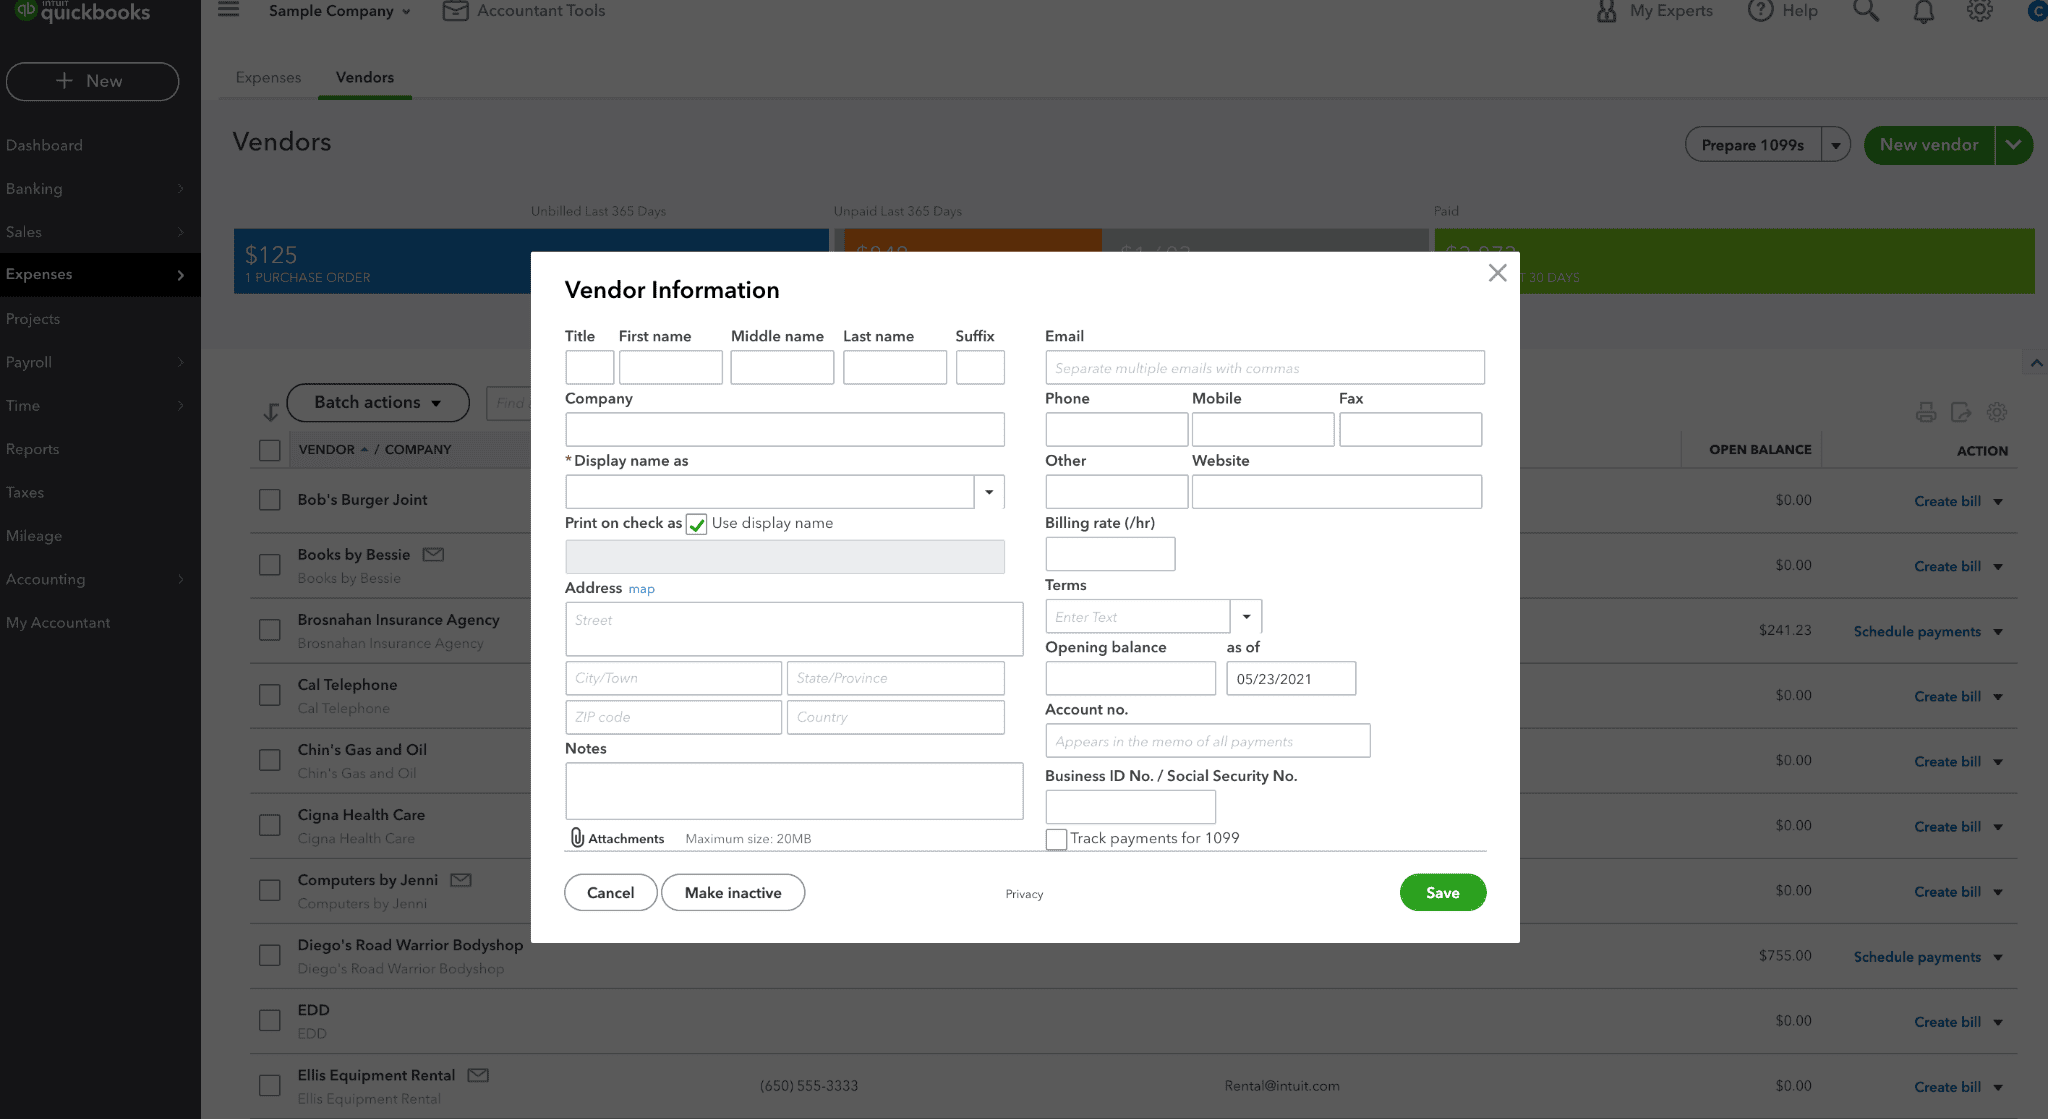
Task: Click the Accountant Tools briefcase icon
Action: [x=456, y=11]
